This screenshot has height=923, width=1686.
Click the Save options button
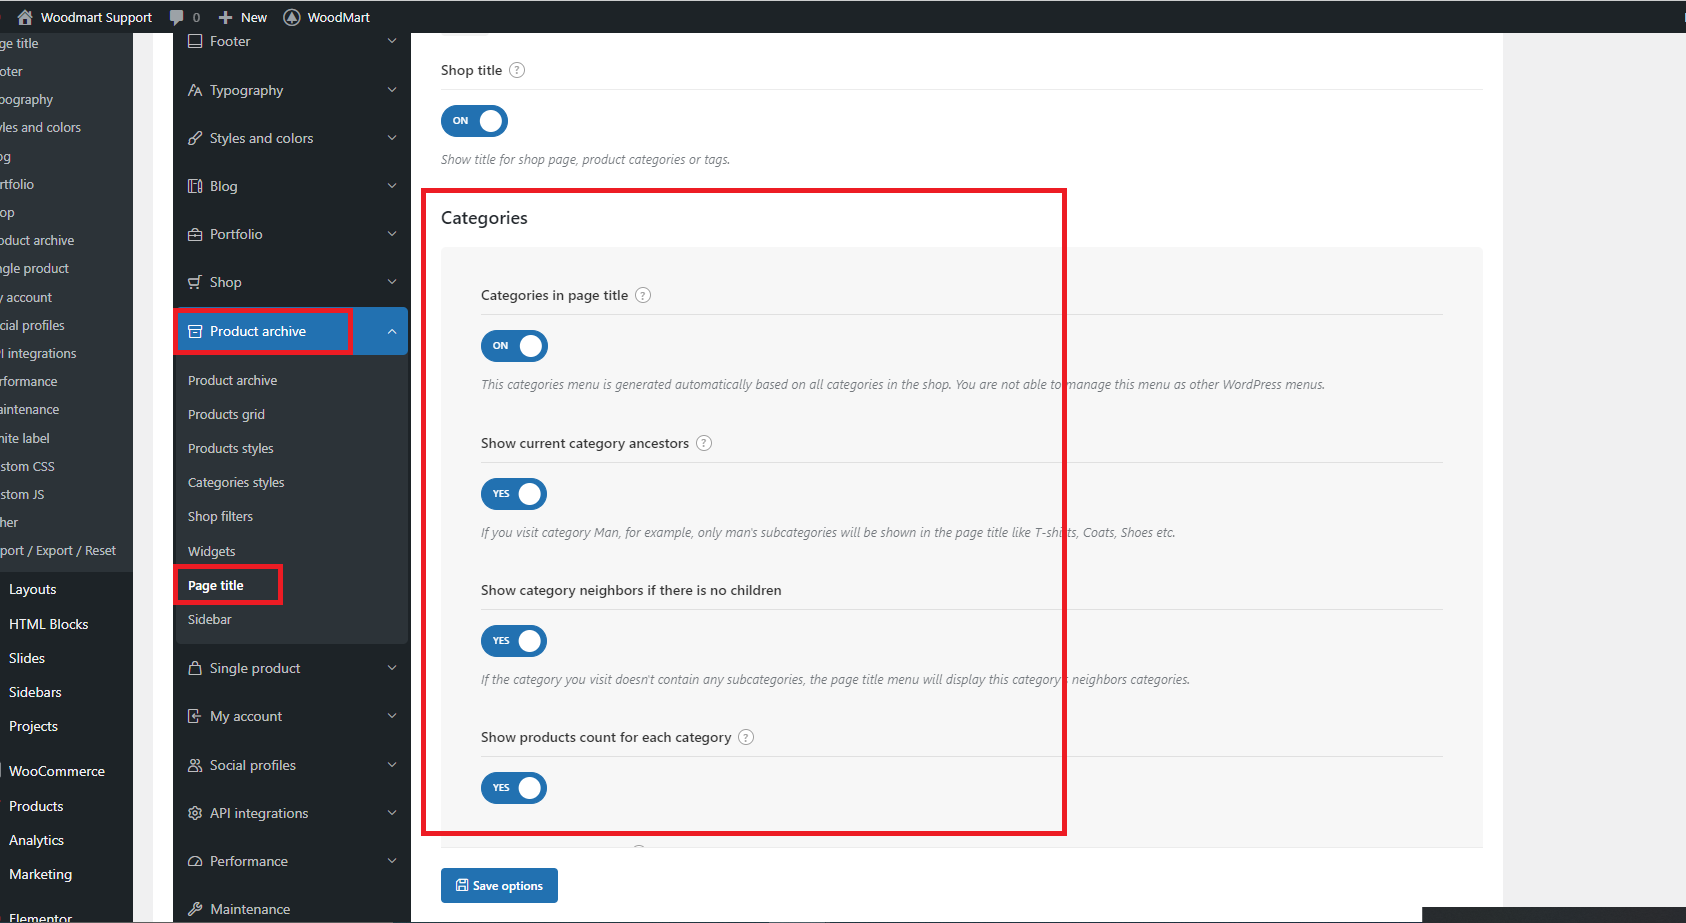499,885
